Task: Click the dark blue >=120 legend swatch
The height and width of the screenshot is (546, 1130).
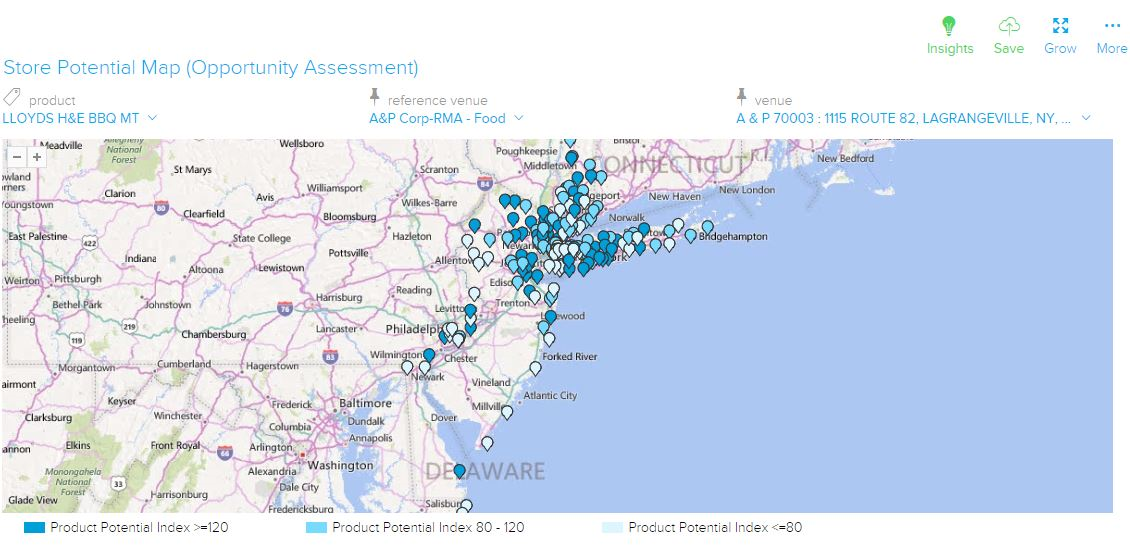Action: pos(35,527)
